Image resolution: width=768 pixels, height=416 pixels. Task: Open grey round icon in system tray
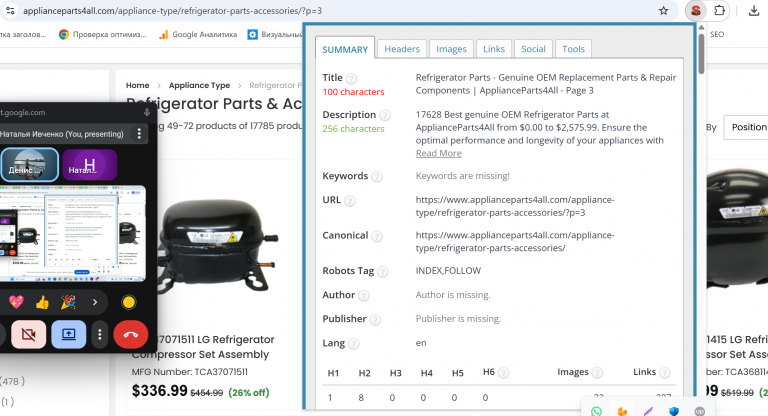[700, 411]
